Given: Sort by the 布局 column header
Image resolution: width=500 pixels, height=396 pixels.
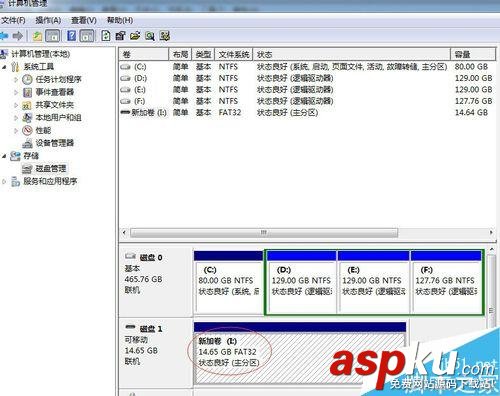Looking at the screenshot, I should [x=180, y=54].
